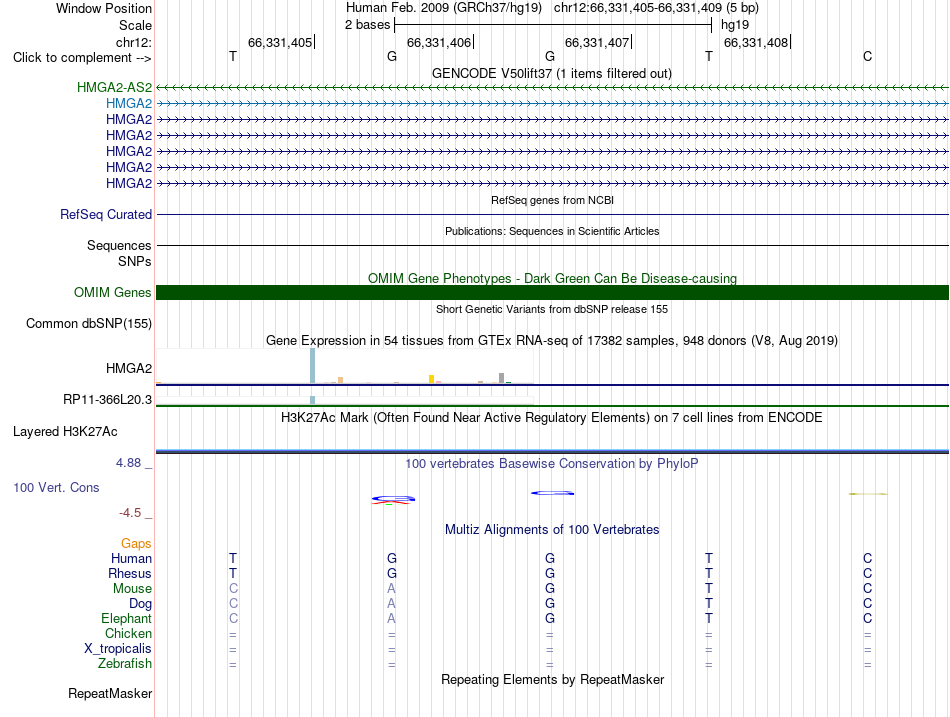Click the Scale ruler label
Image resolution: width=950 pixels, height=717 pixels.
pos(136,25)
